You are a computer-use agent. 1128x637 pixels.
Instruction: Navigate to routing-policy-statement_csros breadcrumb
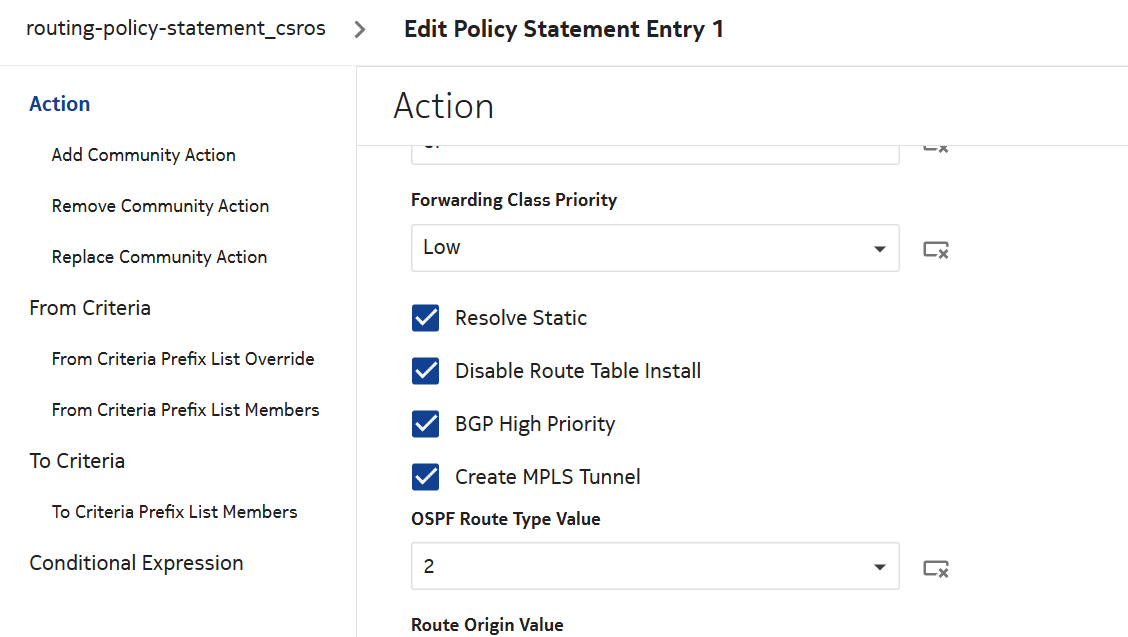pyautogui.click(x=176, y=29)
